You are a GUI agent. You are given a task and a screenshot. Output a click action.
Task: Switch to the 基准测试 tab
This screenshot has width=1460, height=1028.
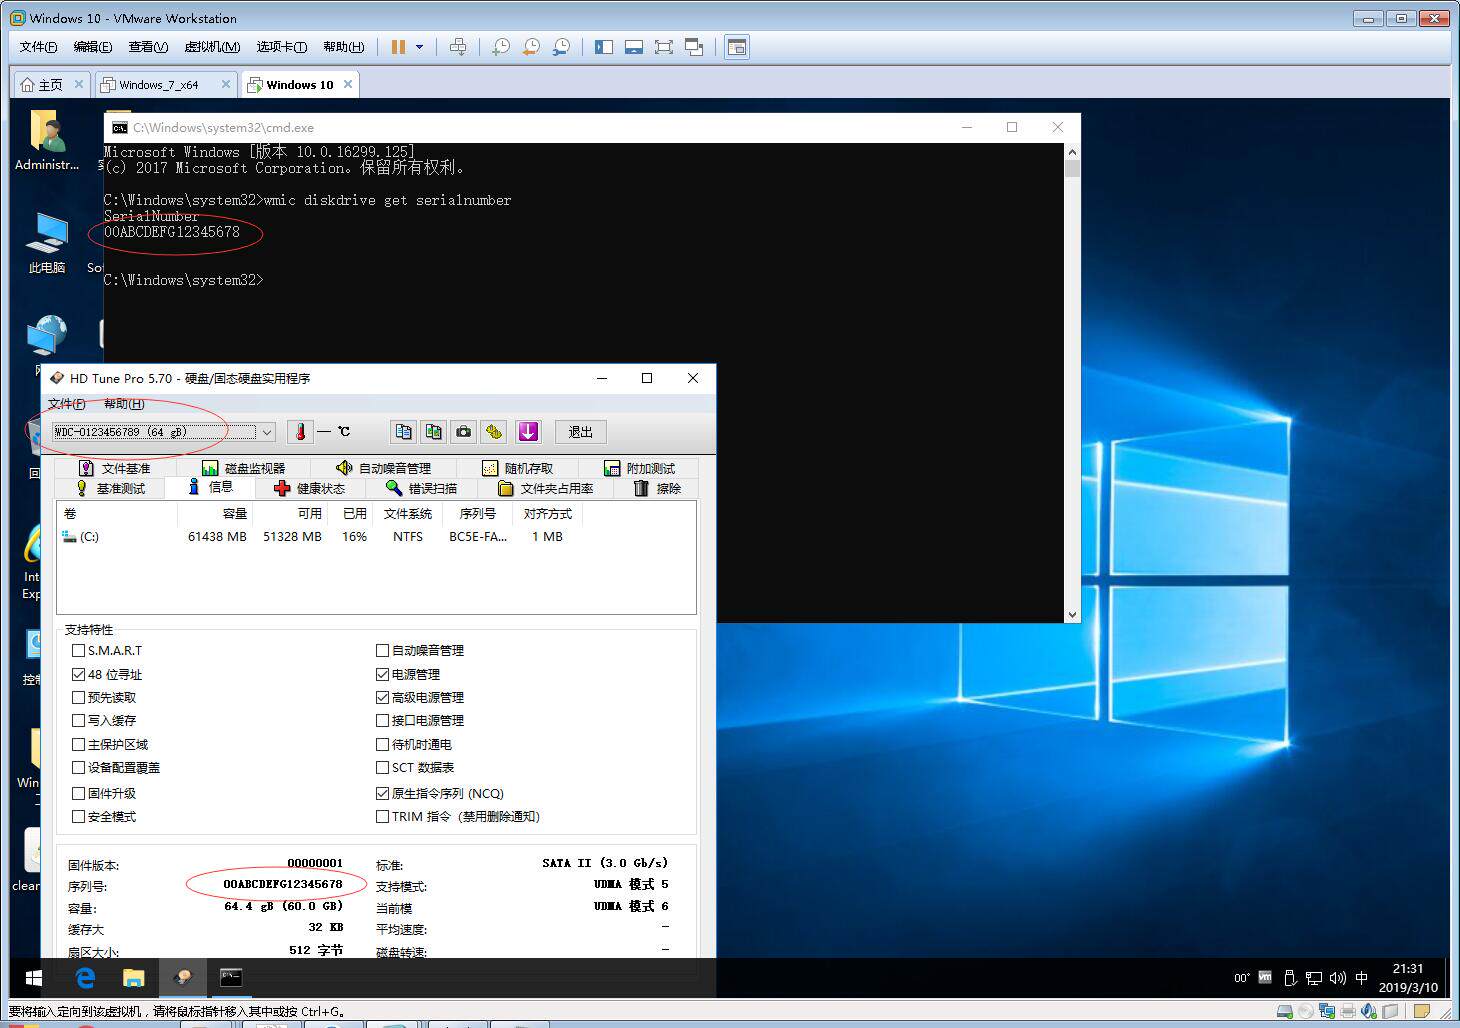pos(111,488)
